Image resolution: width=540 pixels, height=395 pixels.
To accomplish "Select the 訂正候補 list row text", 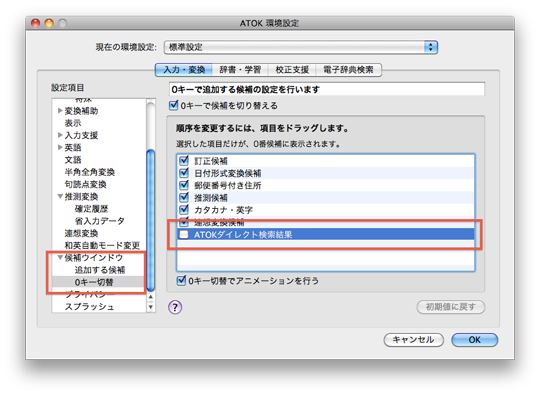I will click(211, 161).
